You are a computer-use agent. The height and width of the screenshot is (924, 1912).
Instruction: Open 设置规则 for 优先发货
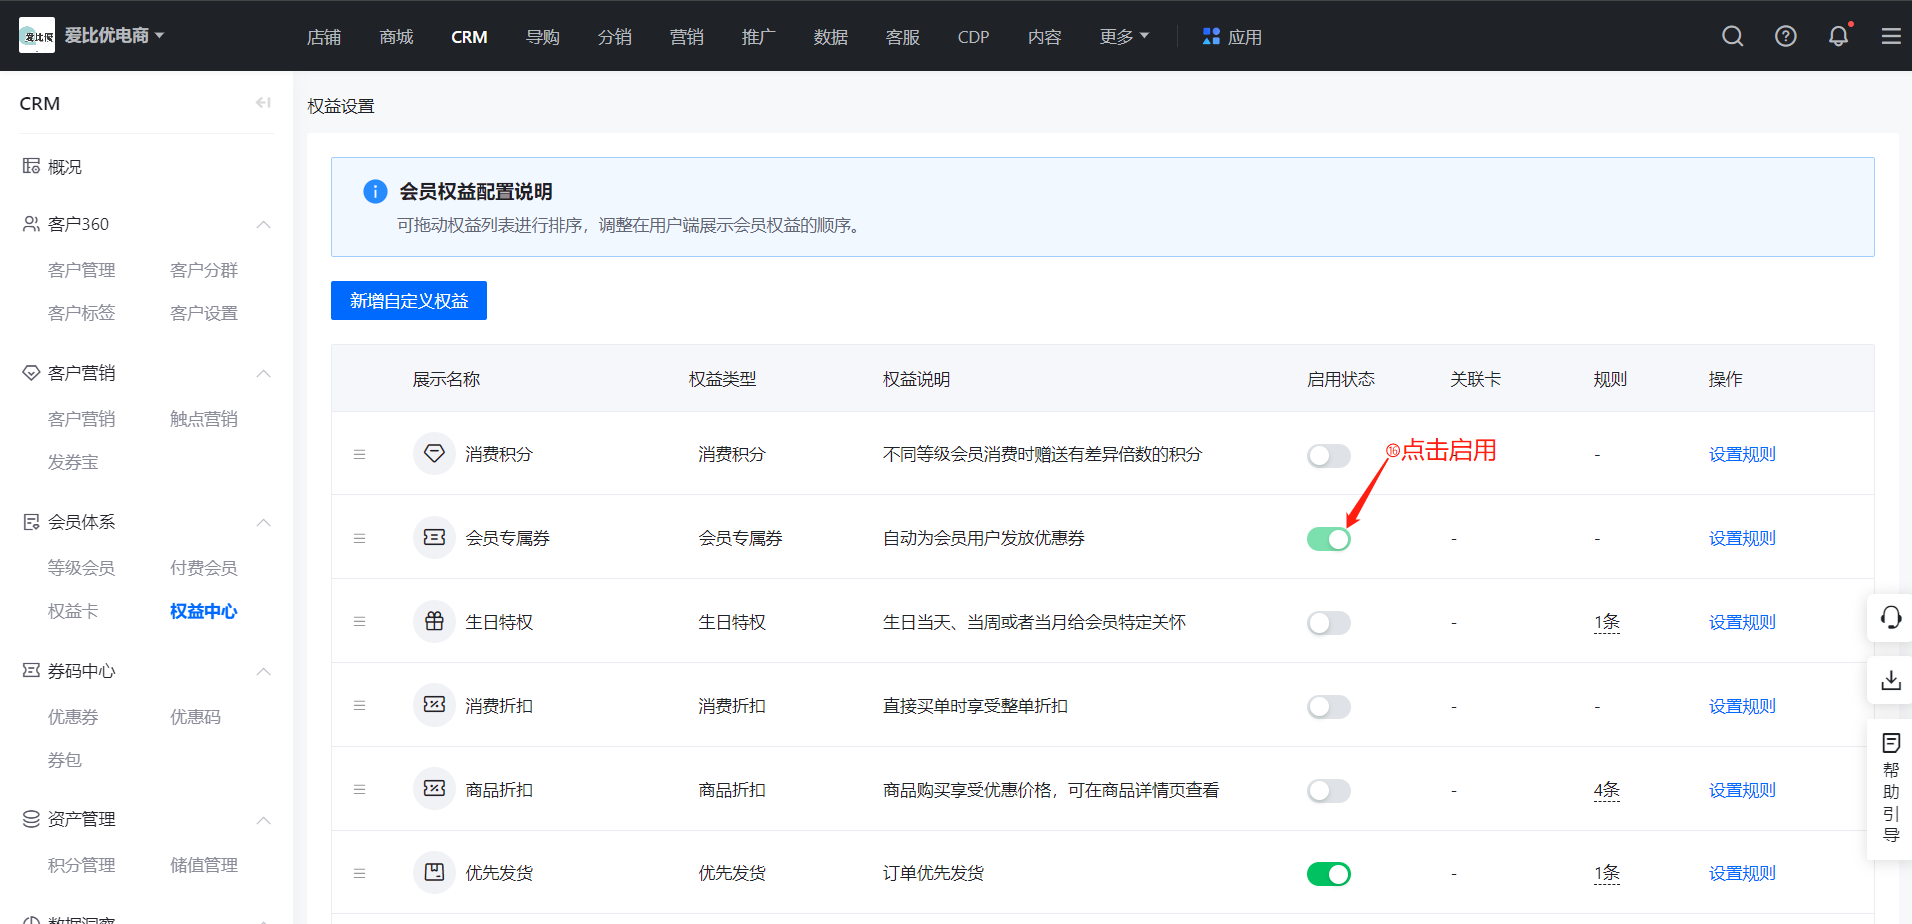click(x=1742, y=873)
